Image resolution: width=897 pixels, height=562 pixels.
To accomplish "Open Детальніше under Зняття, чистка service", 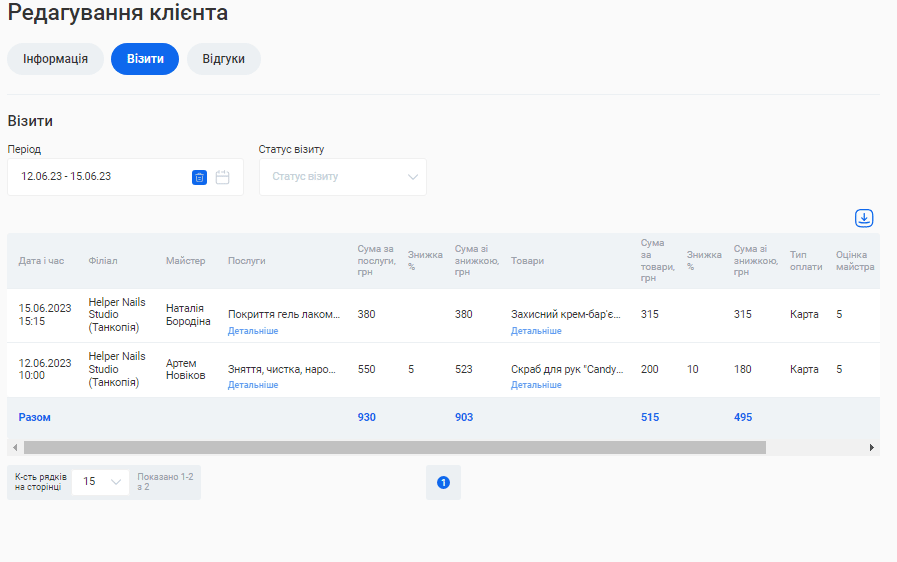I will click(253, 385).
